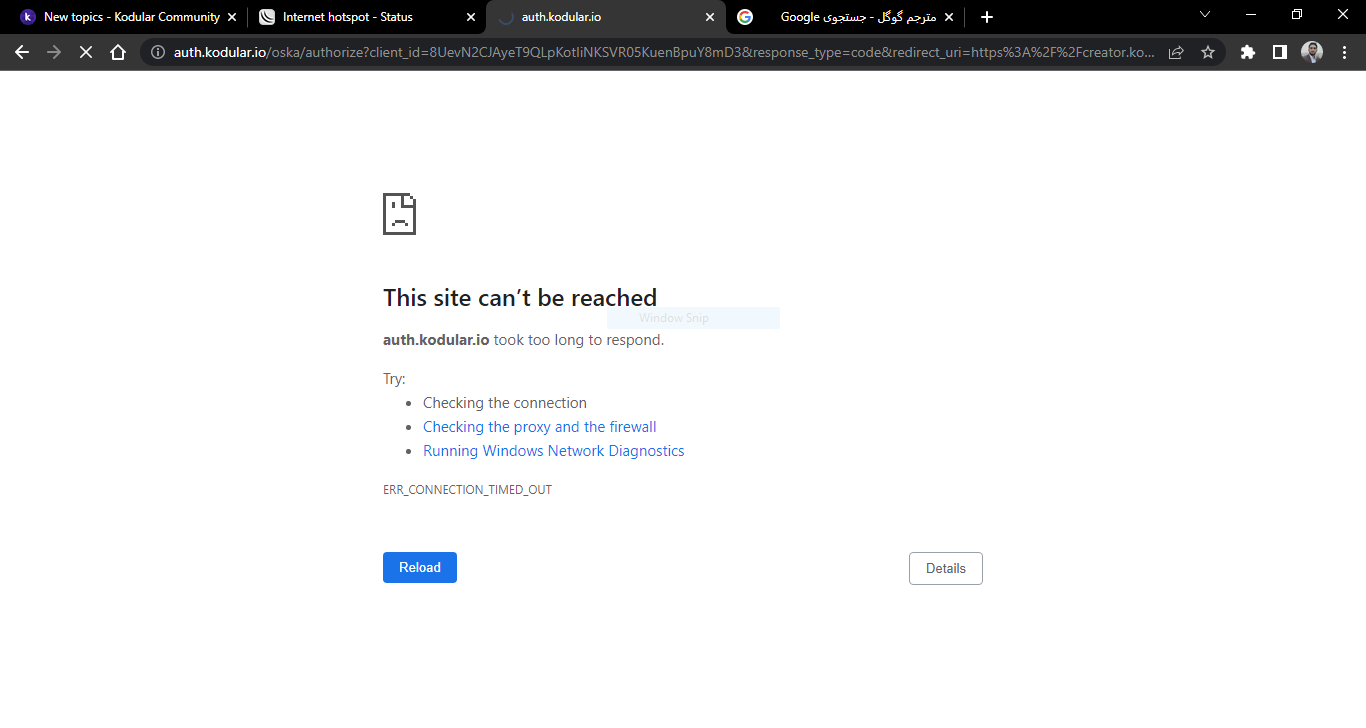This screenshot has height=728, width=1366.
Task: Switch to Internet hotspot - Status tab
Action: point(366,17)
